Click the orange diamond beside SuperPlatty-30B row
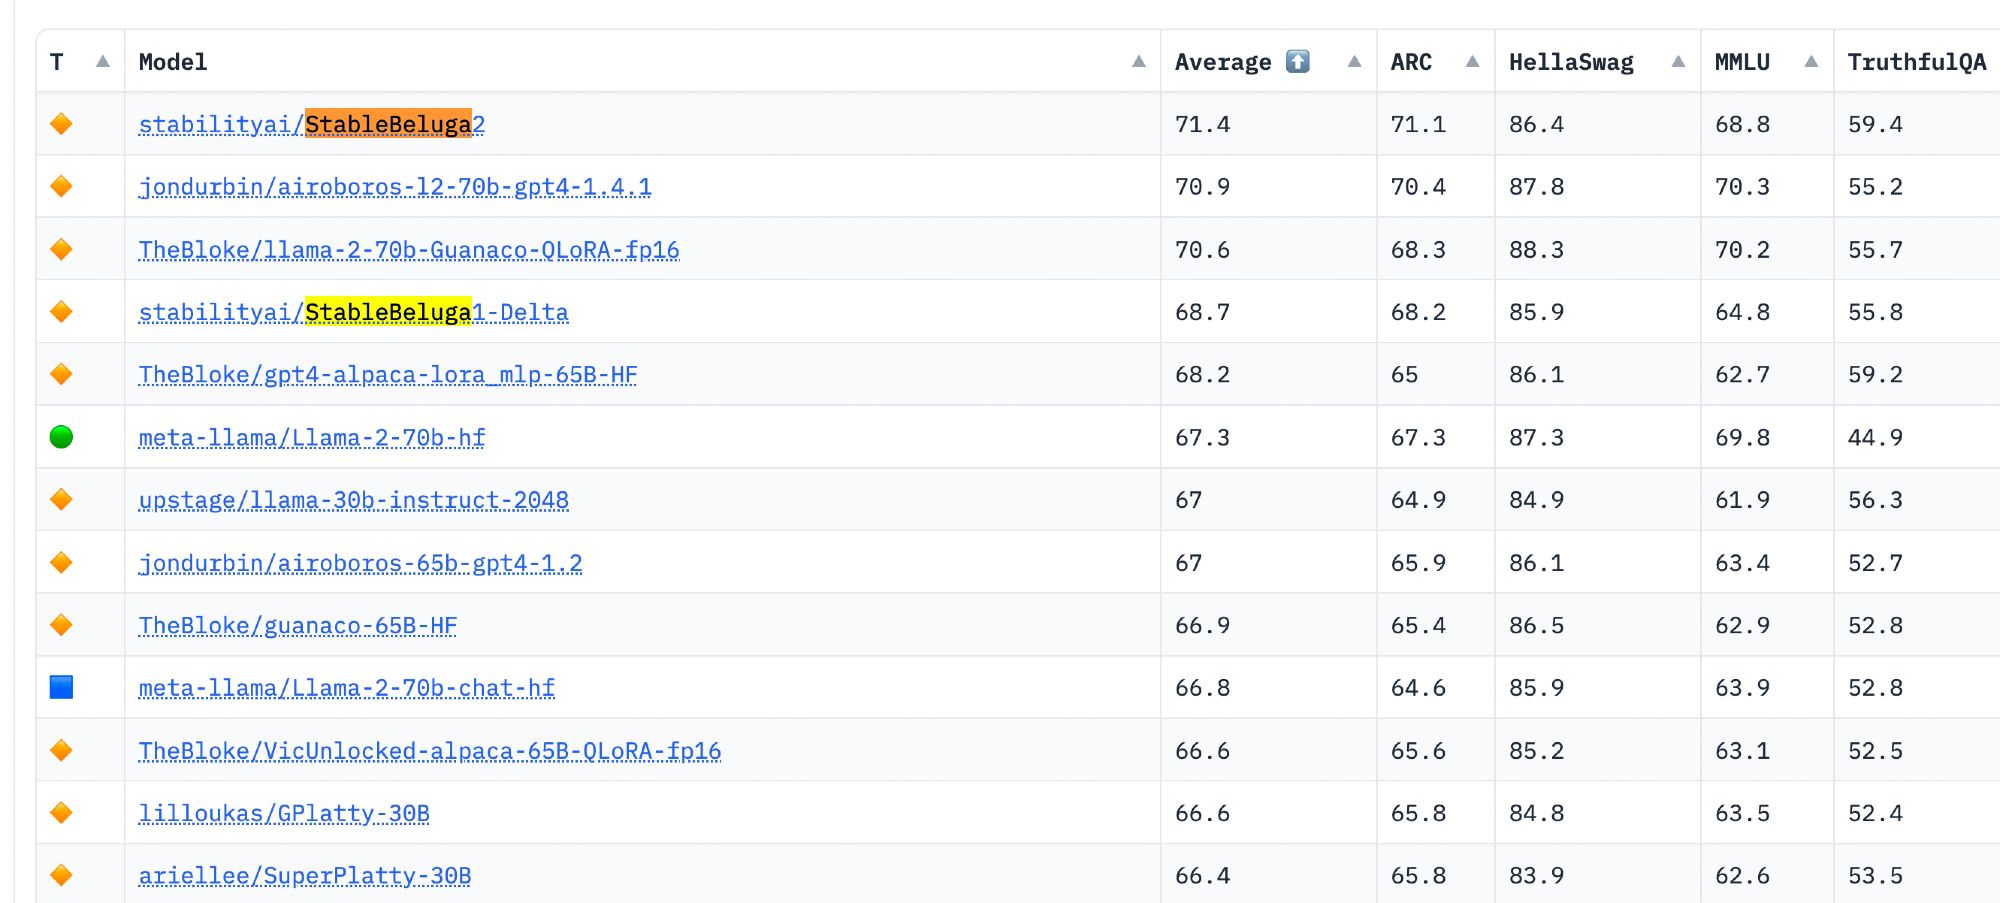Viewport: 2000px width, 903px height. 61,875
